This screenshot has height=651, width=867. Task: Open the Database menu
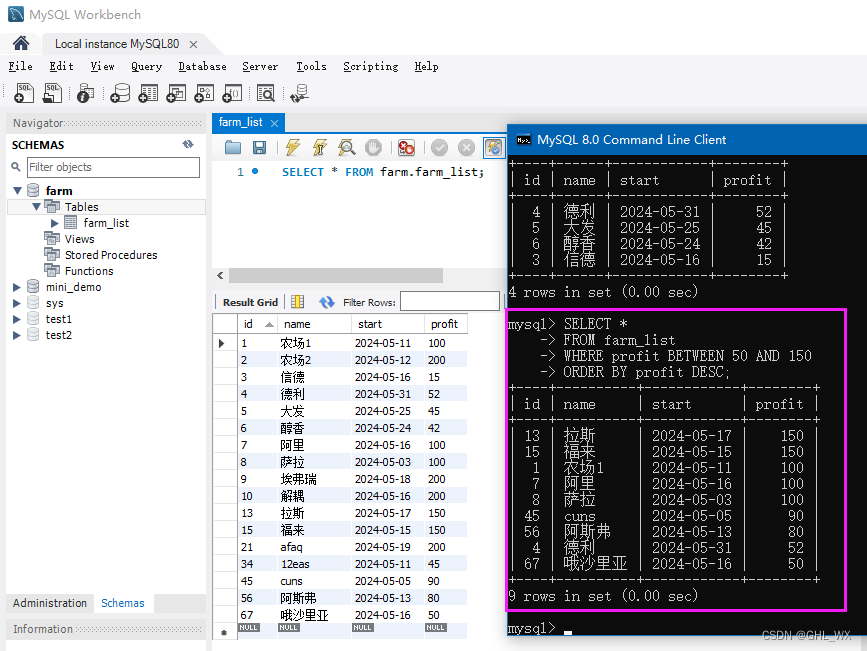coord(202,66)
